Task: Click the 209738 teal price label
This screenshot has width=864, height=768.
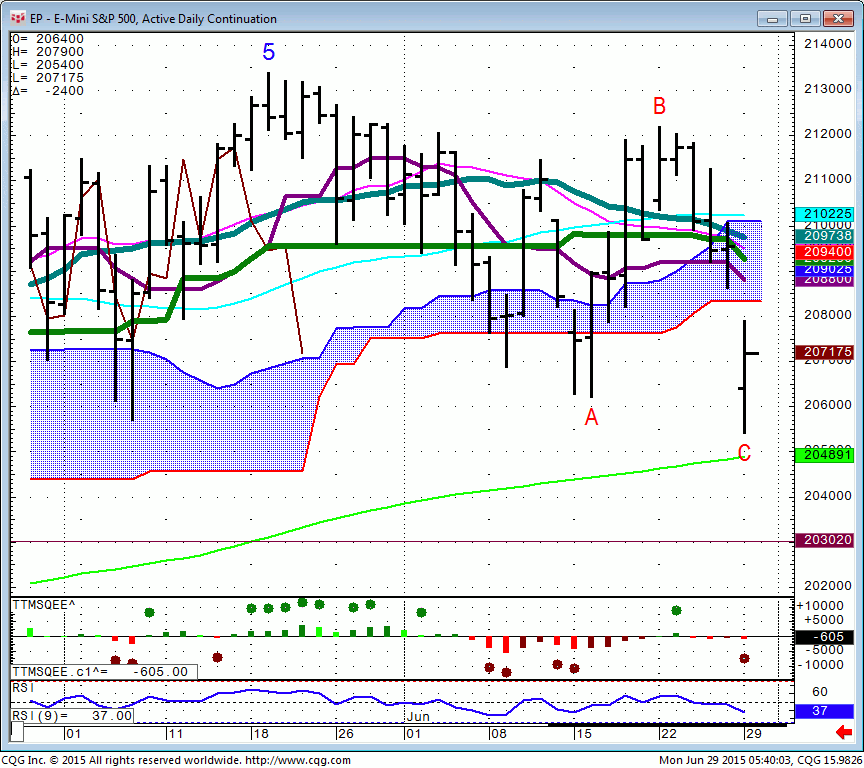Action: click(824, 236)
